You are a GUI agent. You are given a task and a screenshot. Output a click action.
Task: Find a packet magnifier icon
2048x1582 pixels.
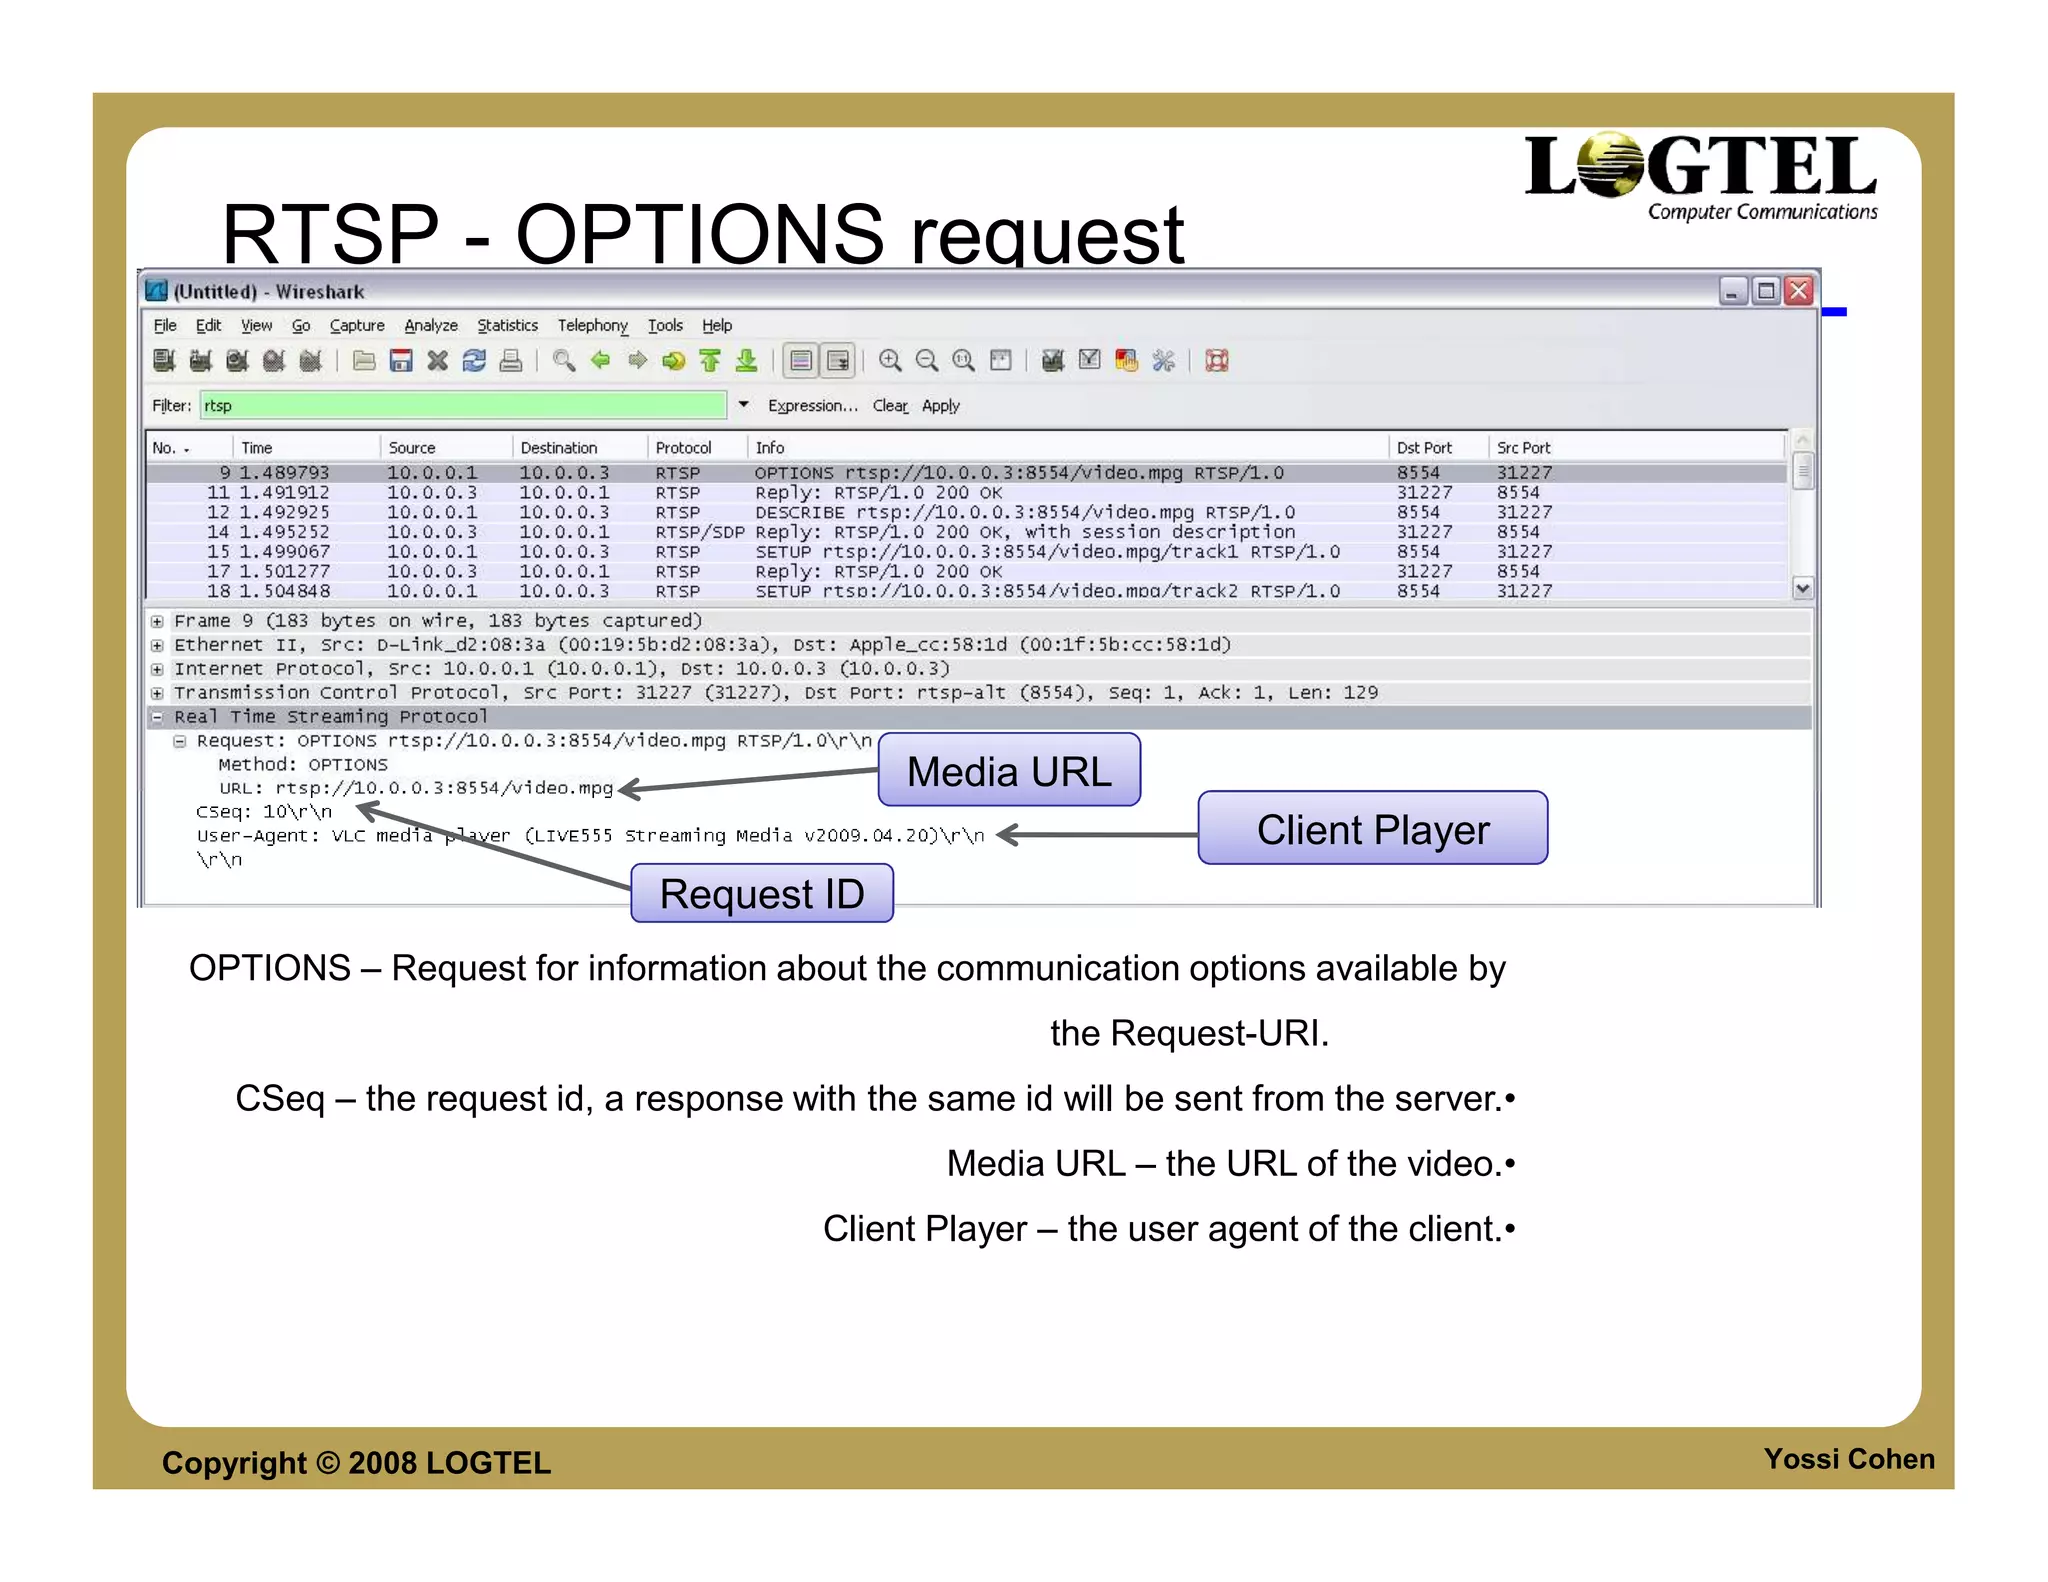click(x=564, y=361)
